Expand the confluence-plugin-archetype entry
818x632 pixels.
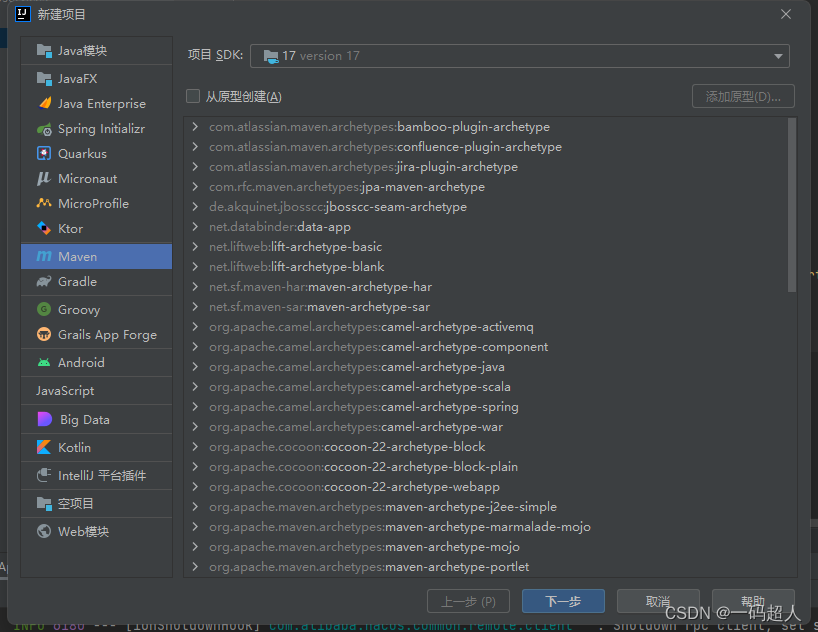195,147
